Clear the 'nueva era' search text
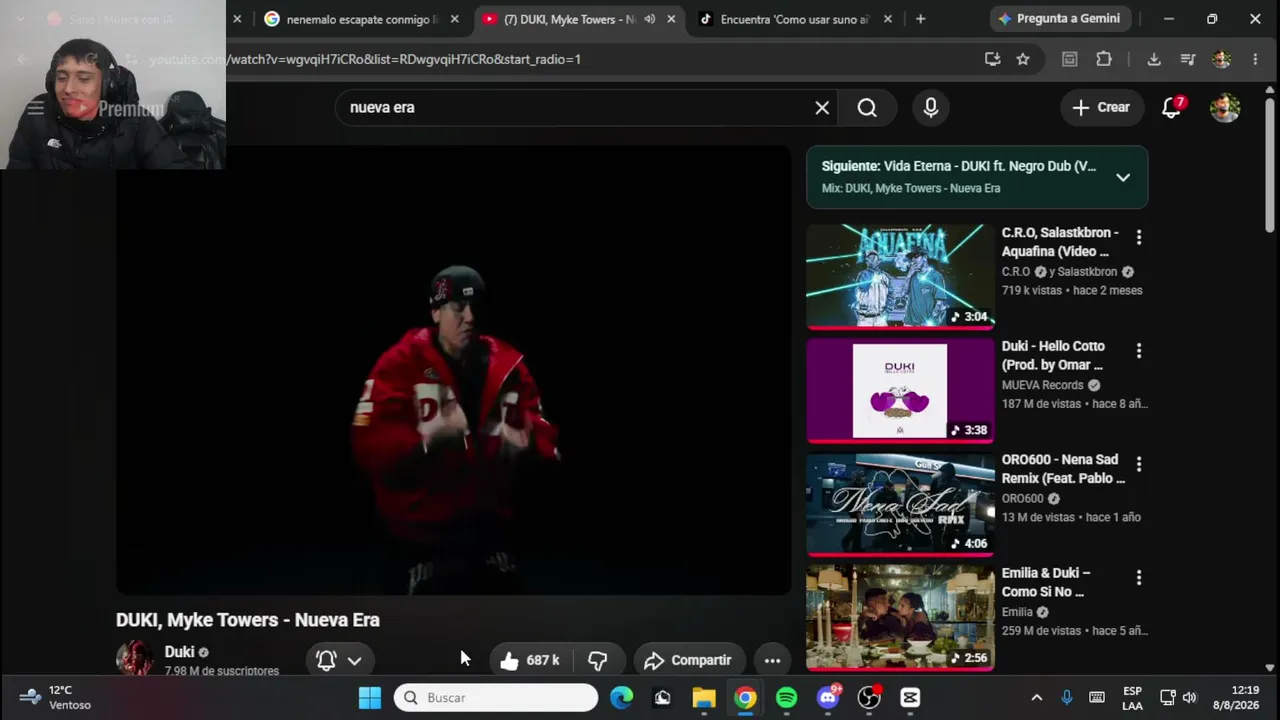This screenshot has height=720, width=1280. [x=822, y=108]
